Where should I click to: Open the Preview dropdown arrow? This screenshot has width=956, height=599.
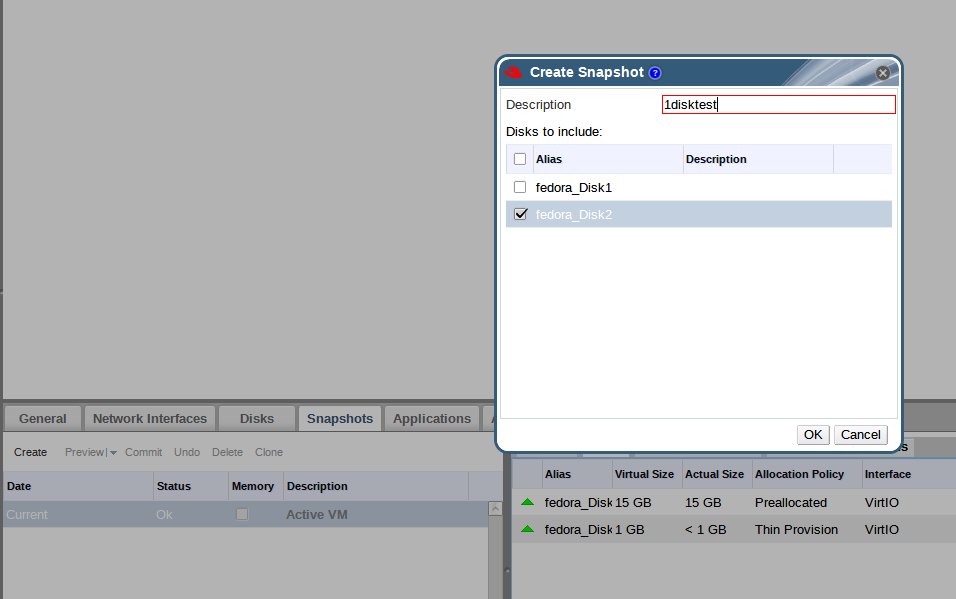(x=114, y=453)
